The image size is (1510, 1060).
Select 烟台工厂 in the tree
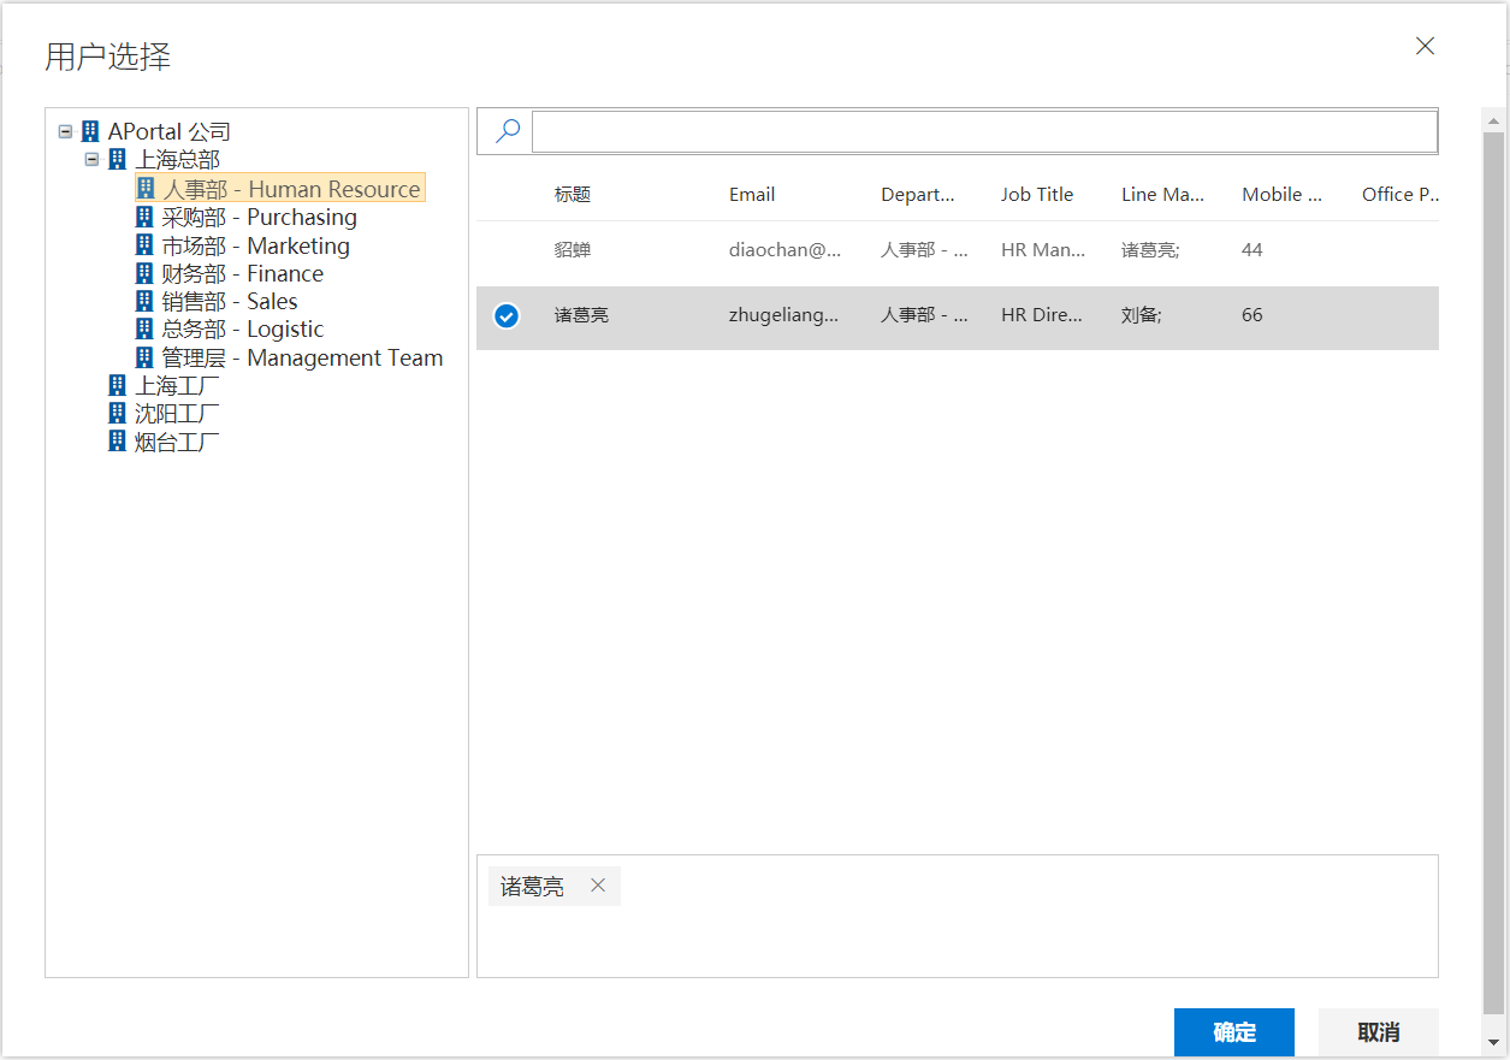click(177, 441)
